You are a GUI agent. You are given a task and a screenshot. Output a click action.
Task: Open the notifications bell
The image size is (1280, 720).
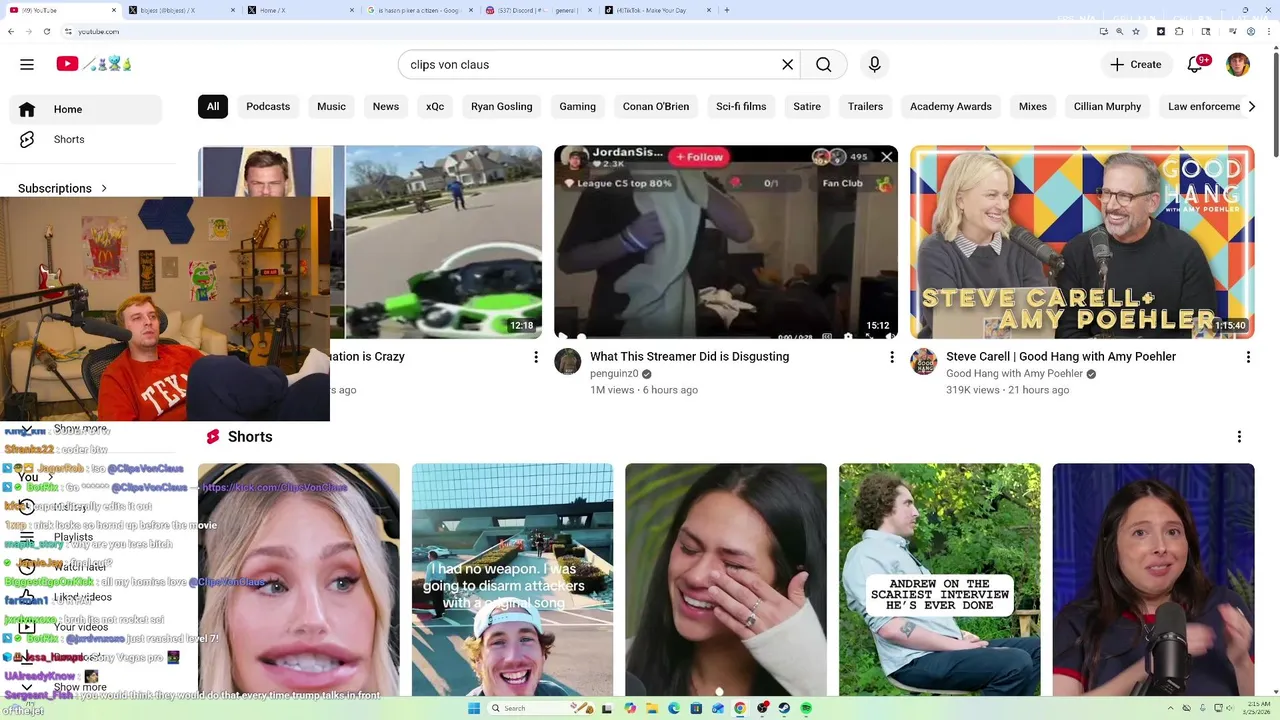1196,64
